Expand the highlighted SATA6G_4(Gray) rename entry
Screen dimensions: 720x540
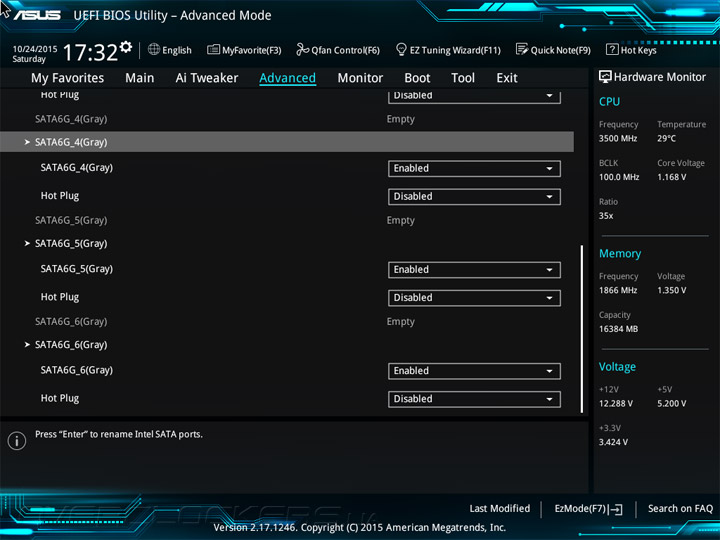[287, 142]
